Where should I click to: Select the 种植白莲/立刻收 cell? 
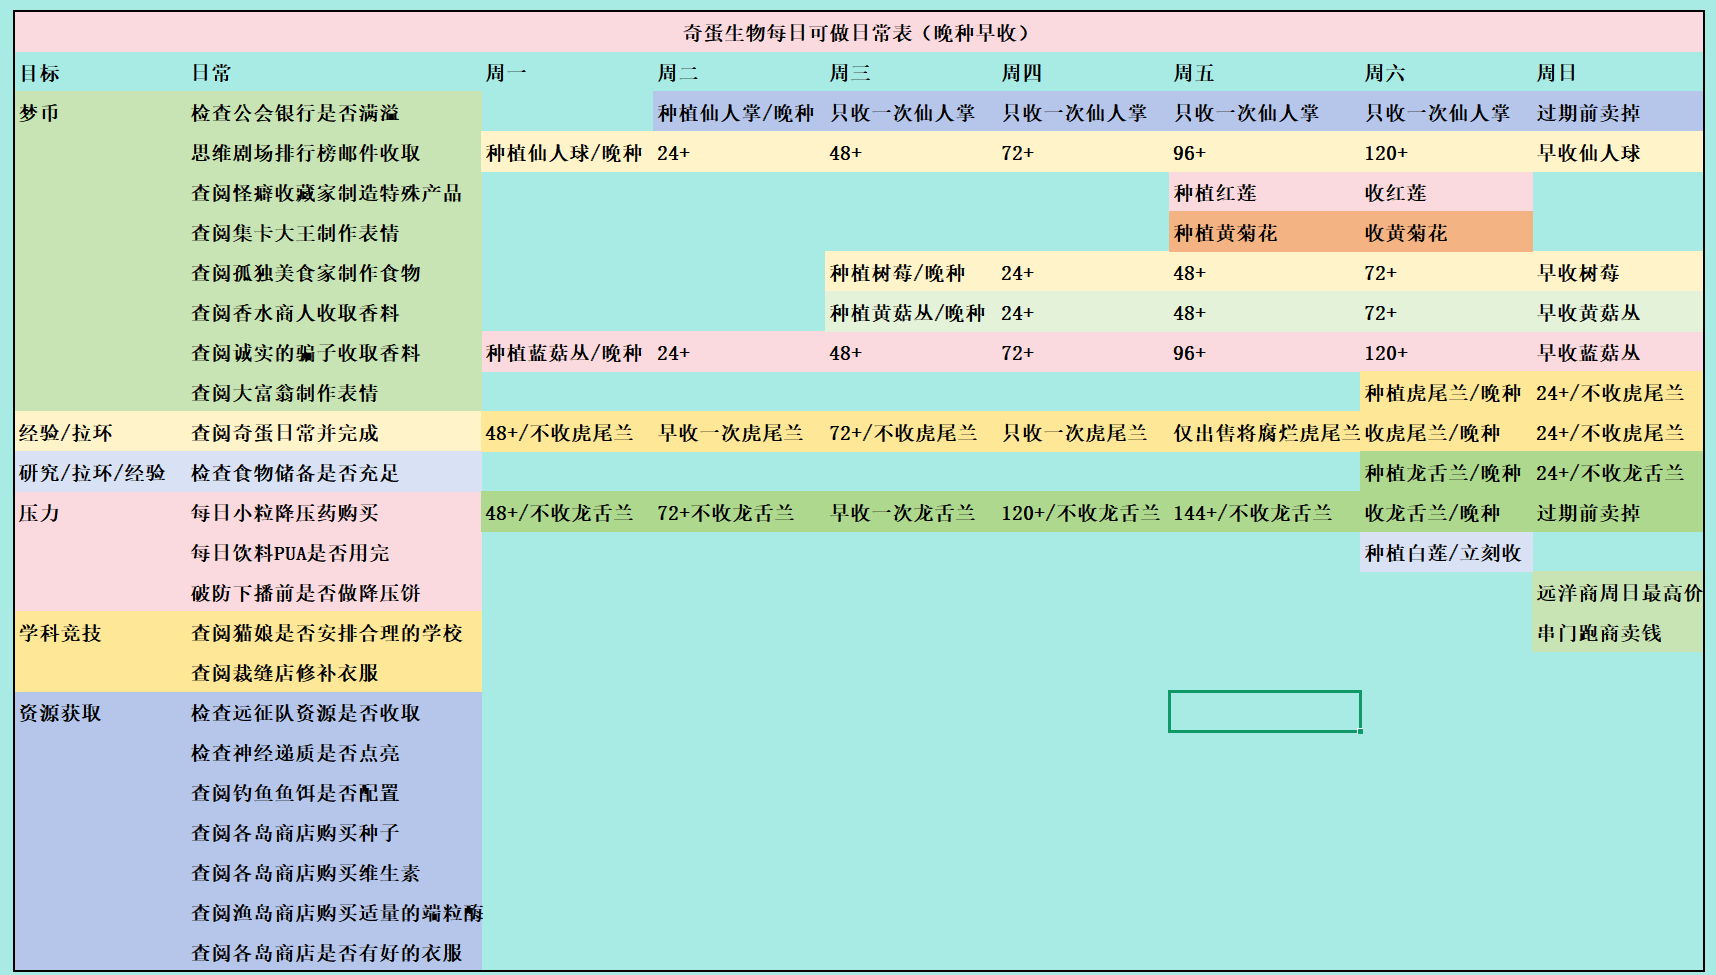coord(1444,553)
